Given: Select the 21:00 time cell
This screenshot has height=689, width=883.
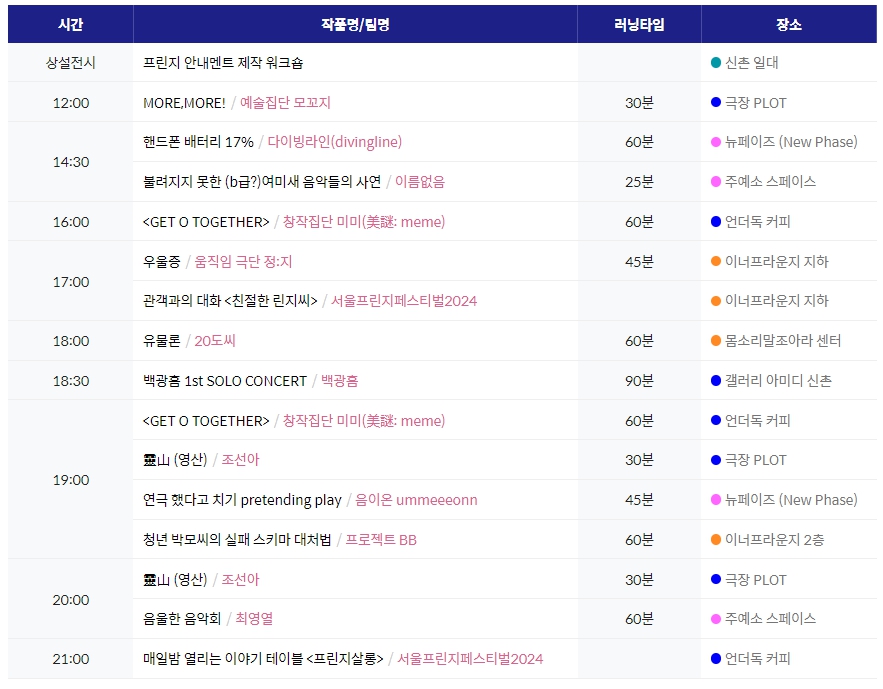Looking at the screenshot, I should click(70, 659).
